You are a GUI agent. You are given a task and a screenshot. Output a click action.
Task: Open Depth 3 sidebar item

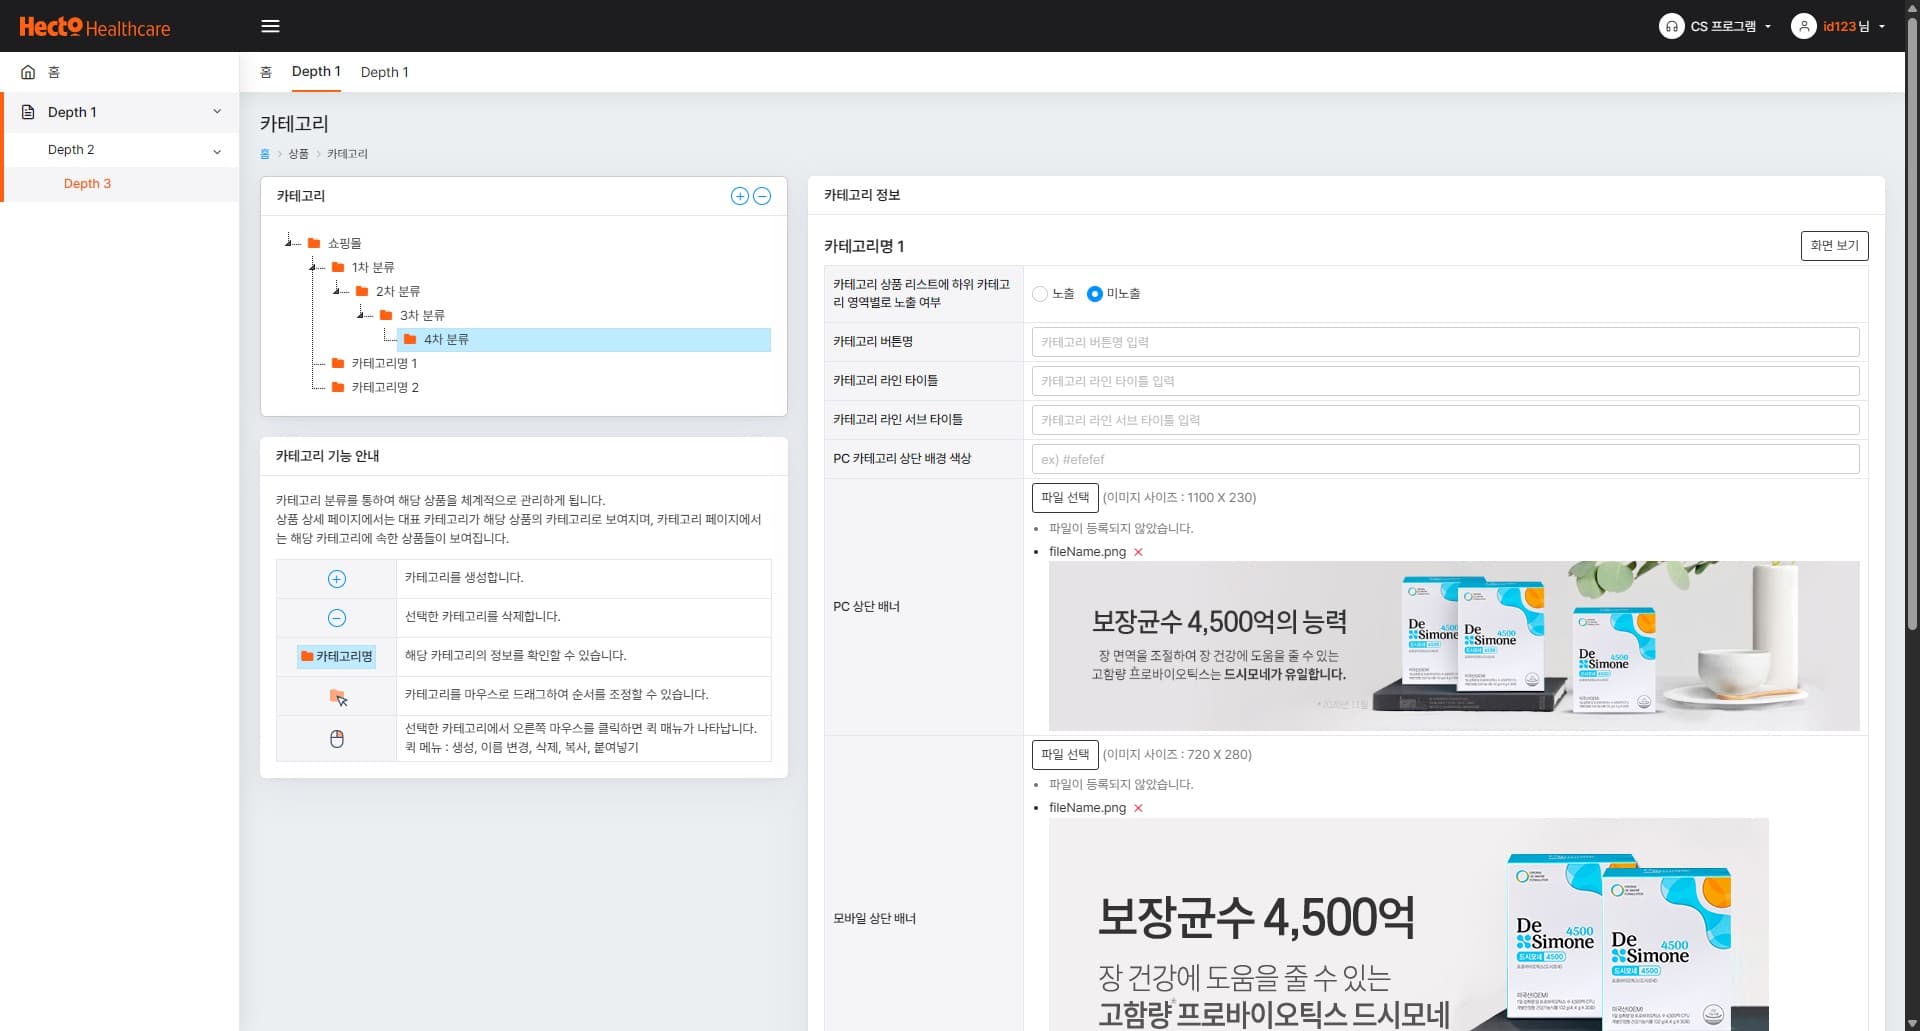120,184
